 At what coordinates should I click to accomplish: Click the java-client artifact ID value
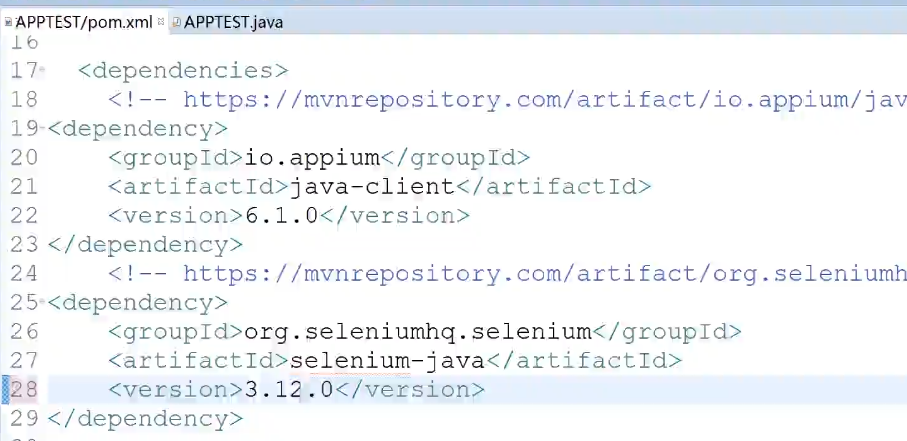pos(372,186)
